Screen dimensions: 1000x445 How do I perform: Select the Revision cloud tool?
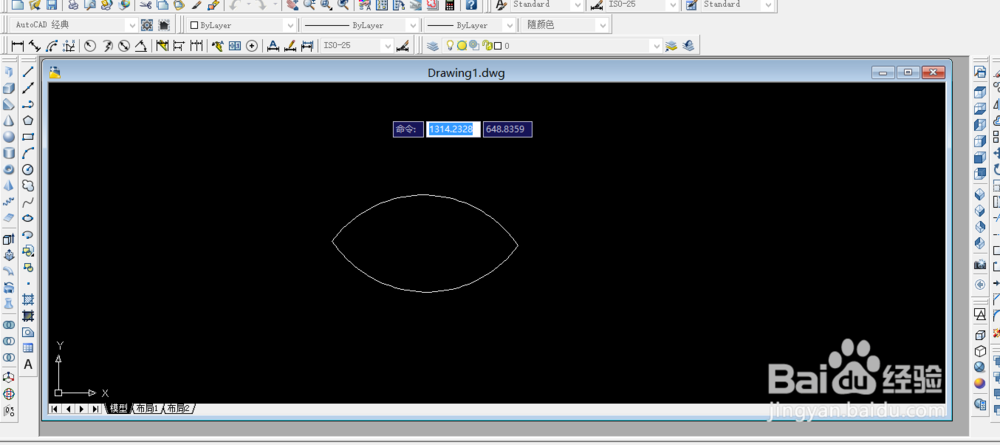(x=28, y=186)
